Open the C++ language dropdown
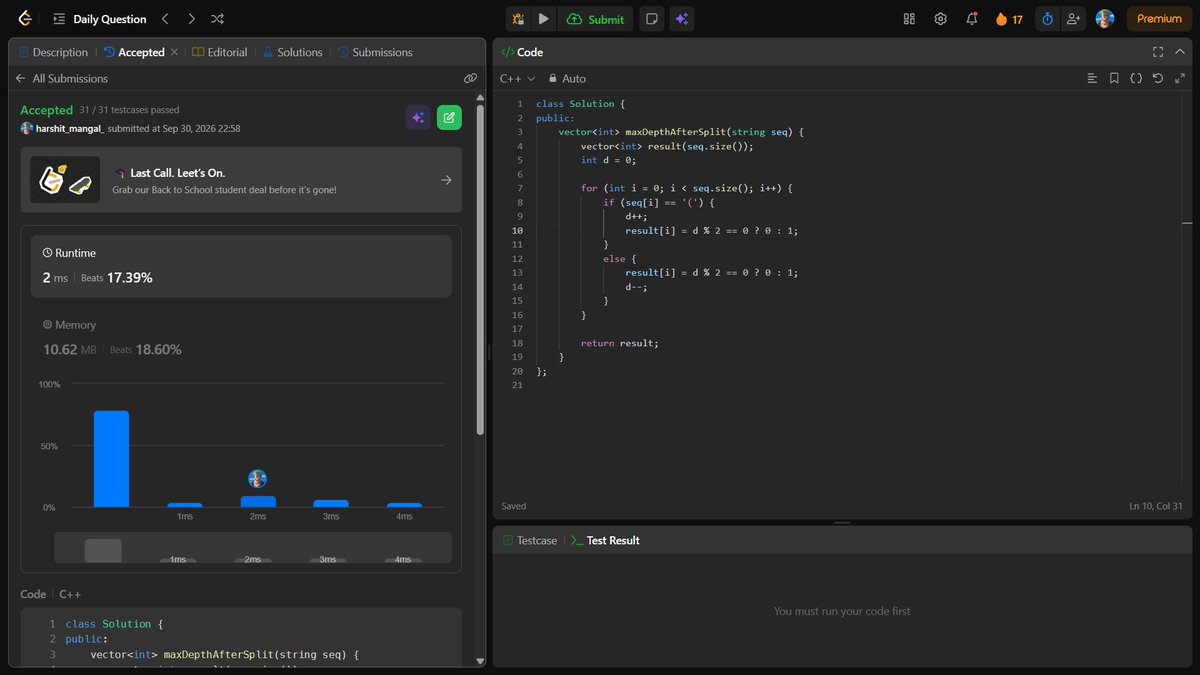The width and height of the screenshot is (1200, 675). coord(517,78)
